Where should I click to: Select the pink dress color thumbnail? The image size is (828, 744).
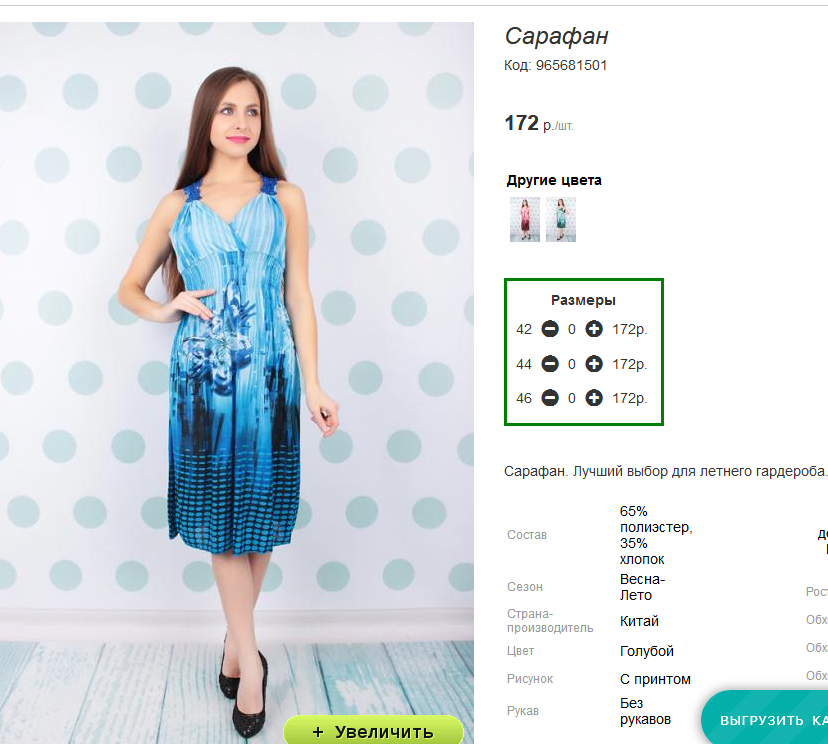click(524, 219)
